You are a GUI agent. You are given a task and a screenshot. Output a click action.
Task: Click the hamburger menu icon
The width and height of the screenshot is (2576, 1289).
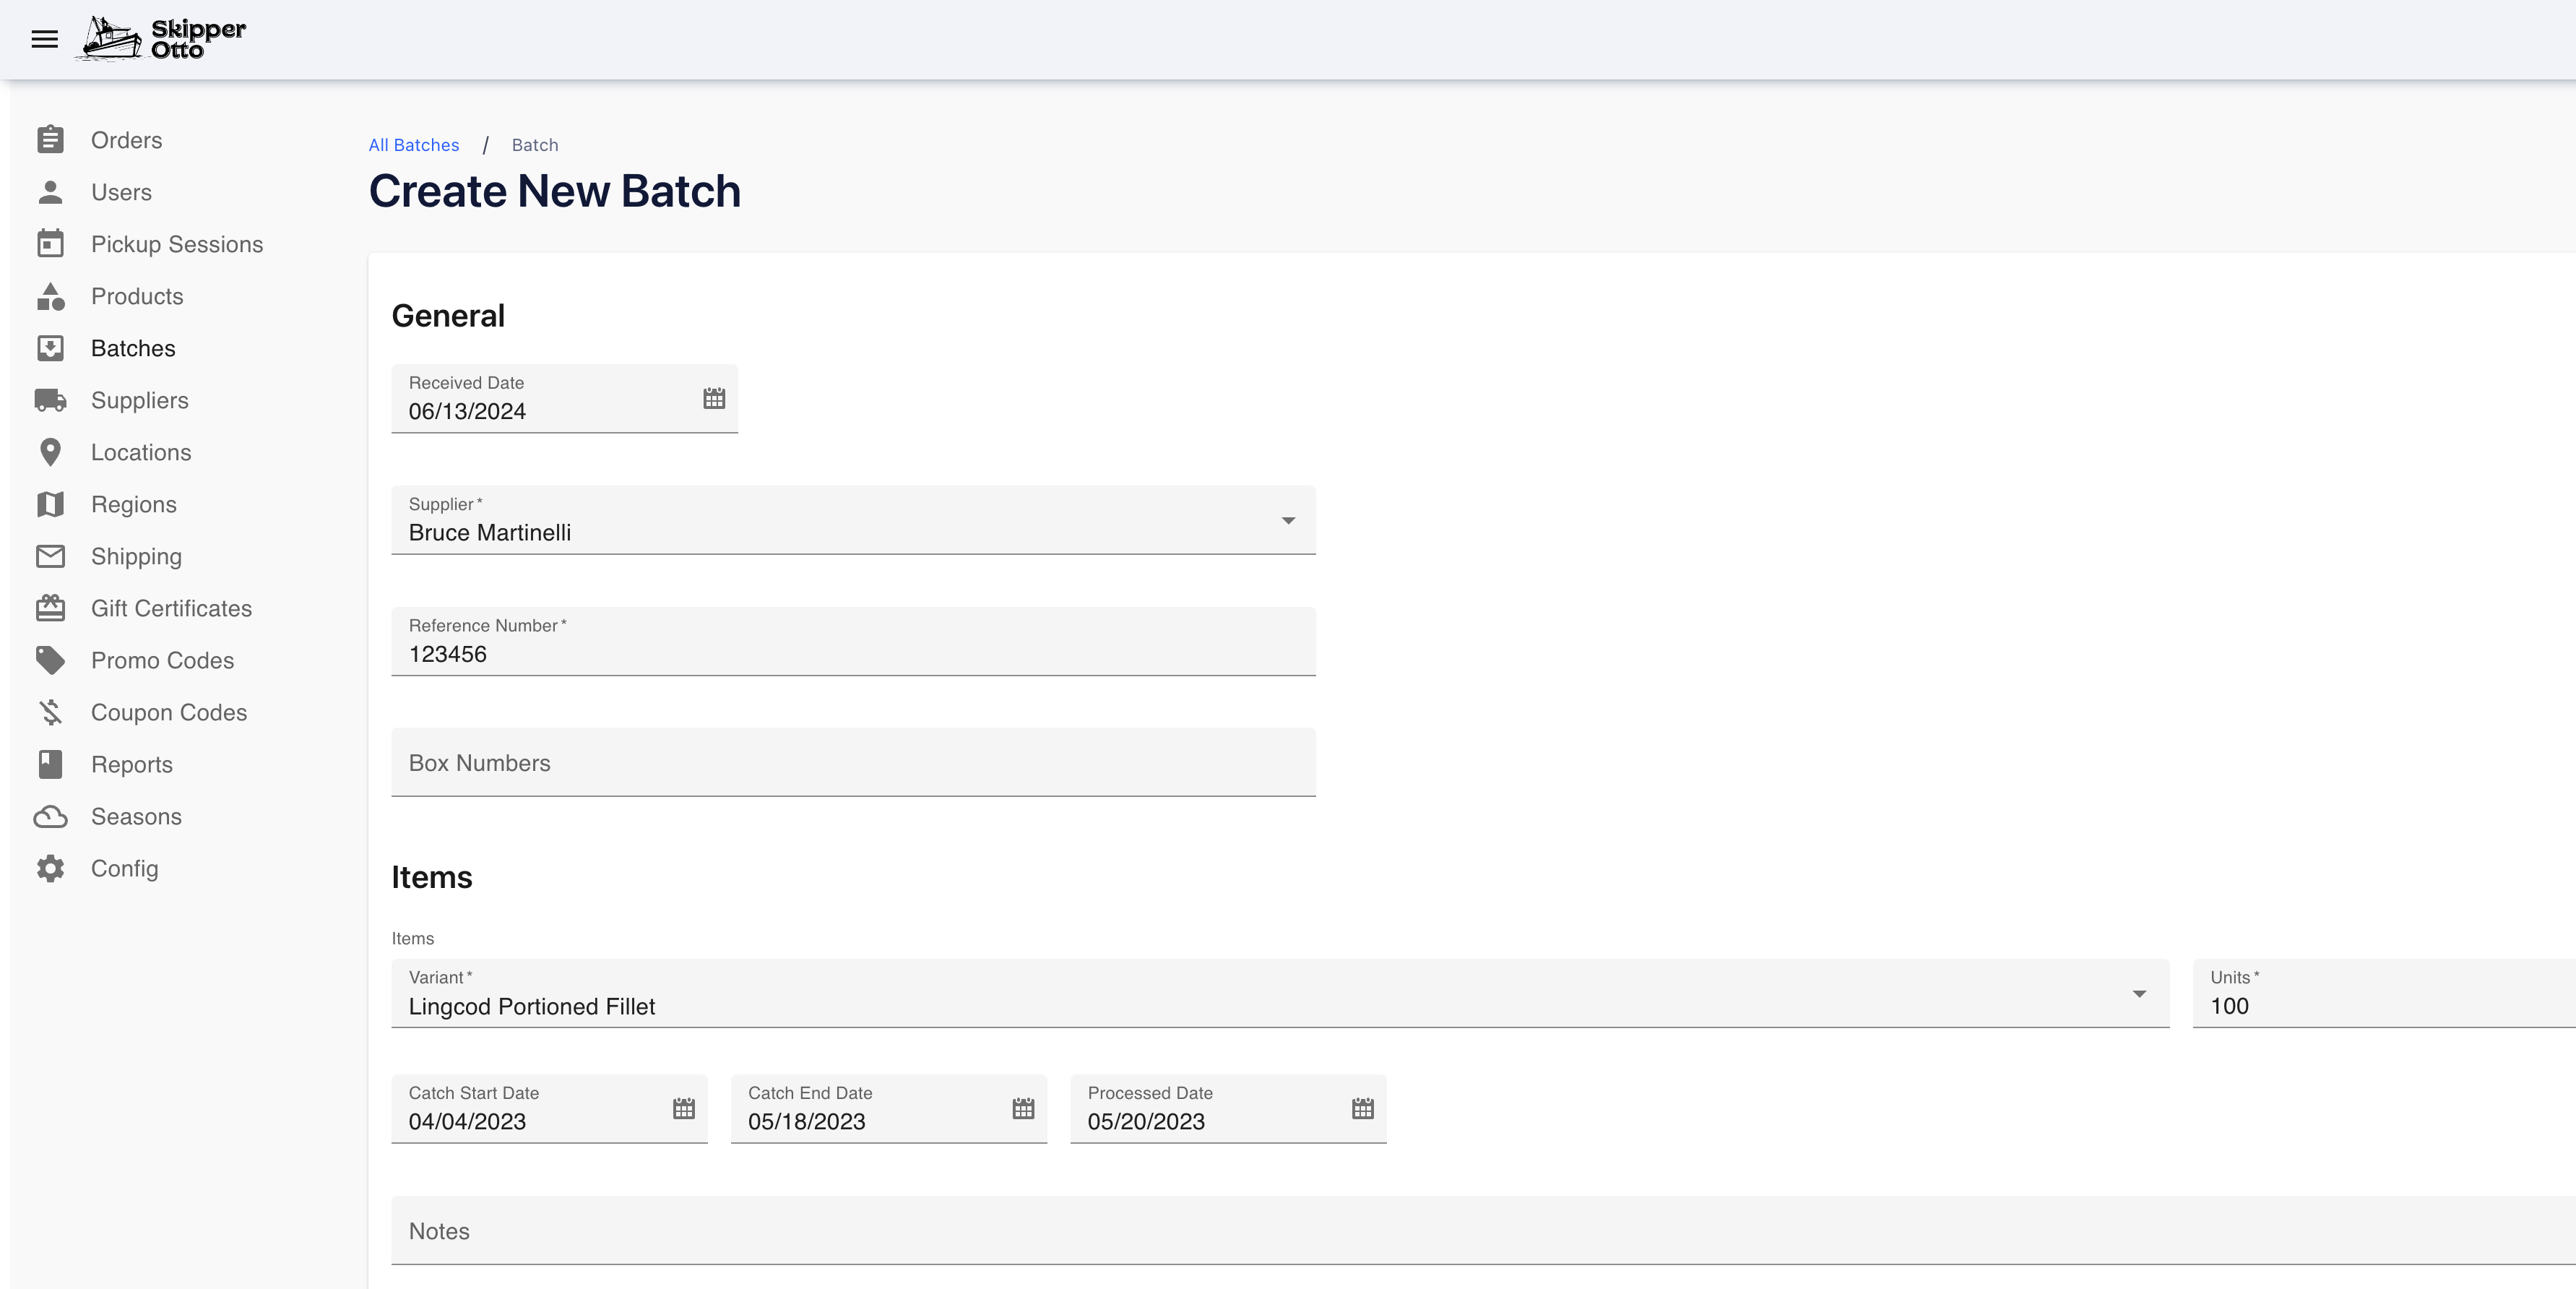click(44, 39)
